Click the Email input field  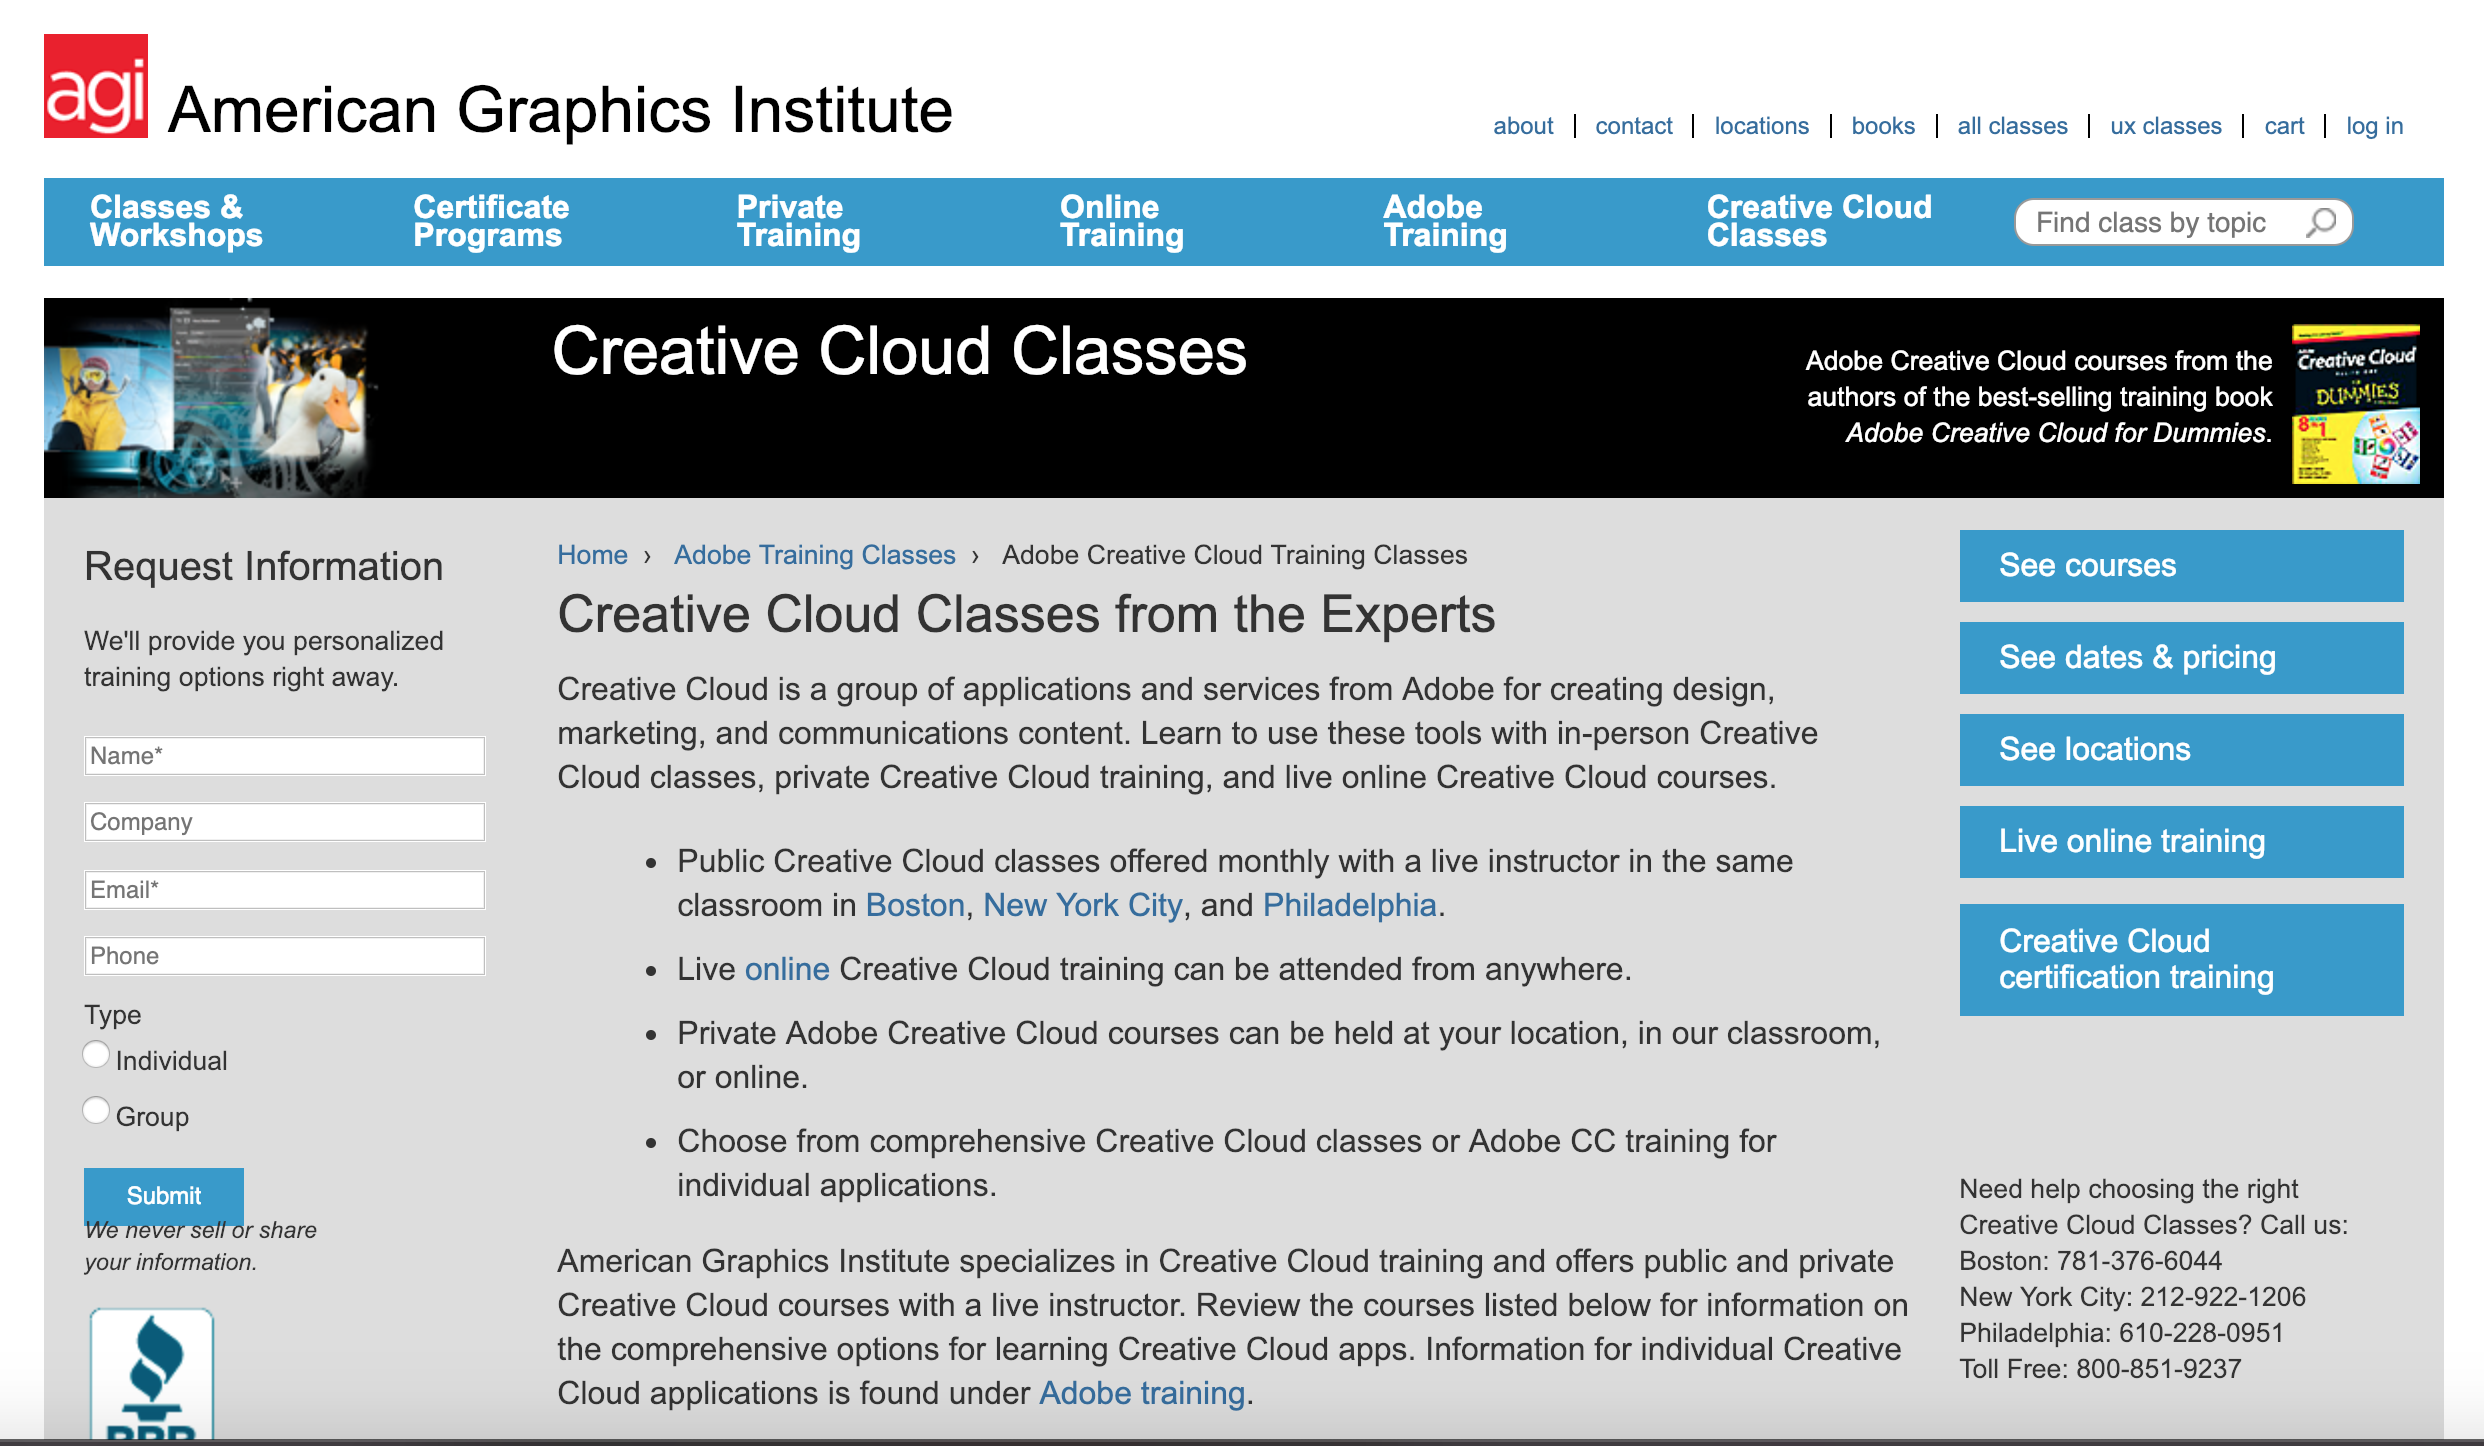(285, 890)
